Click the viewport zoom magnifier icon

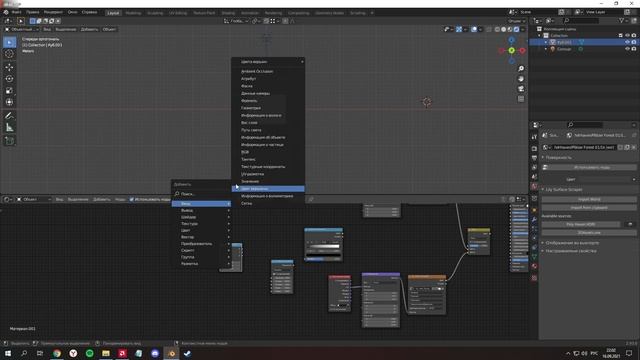pos(521,69)
